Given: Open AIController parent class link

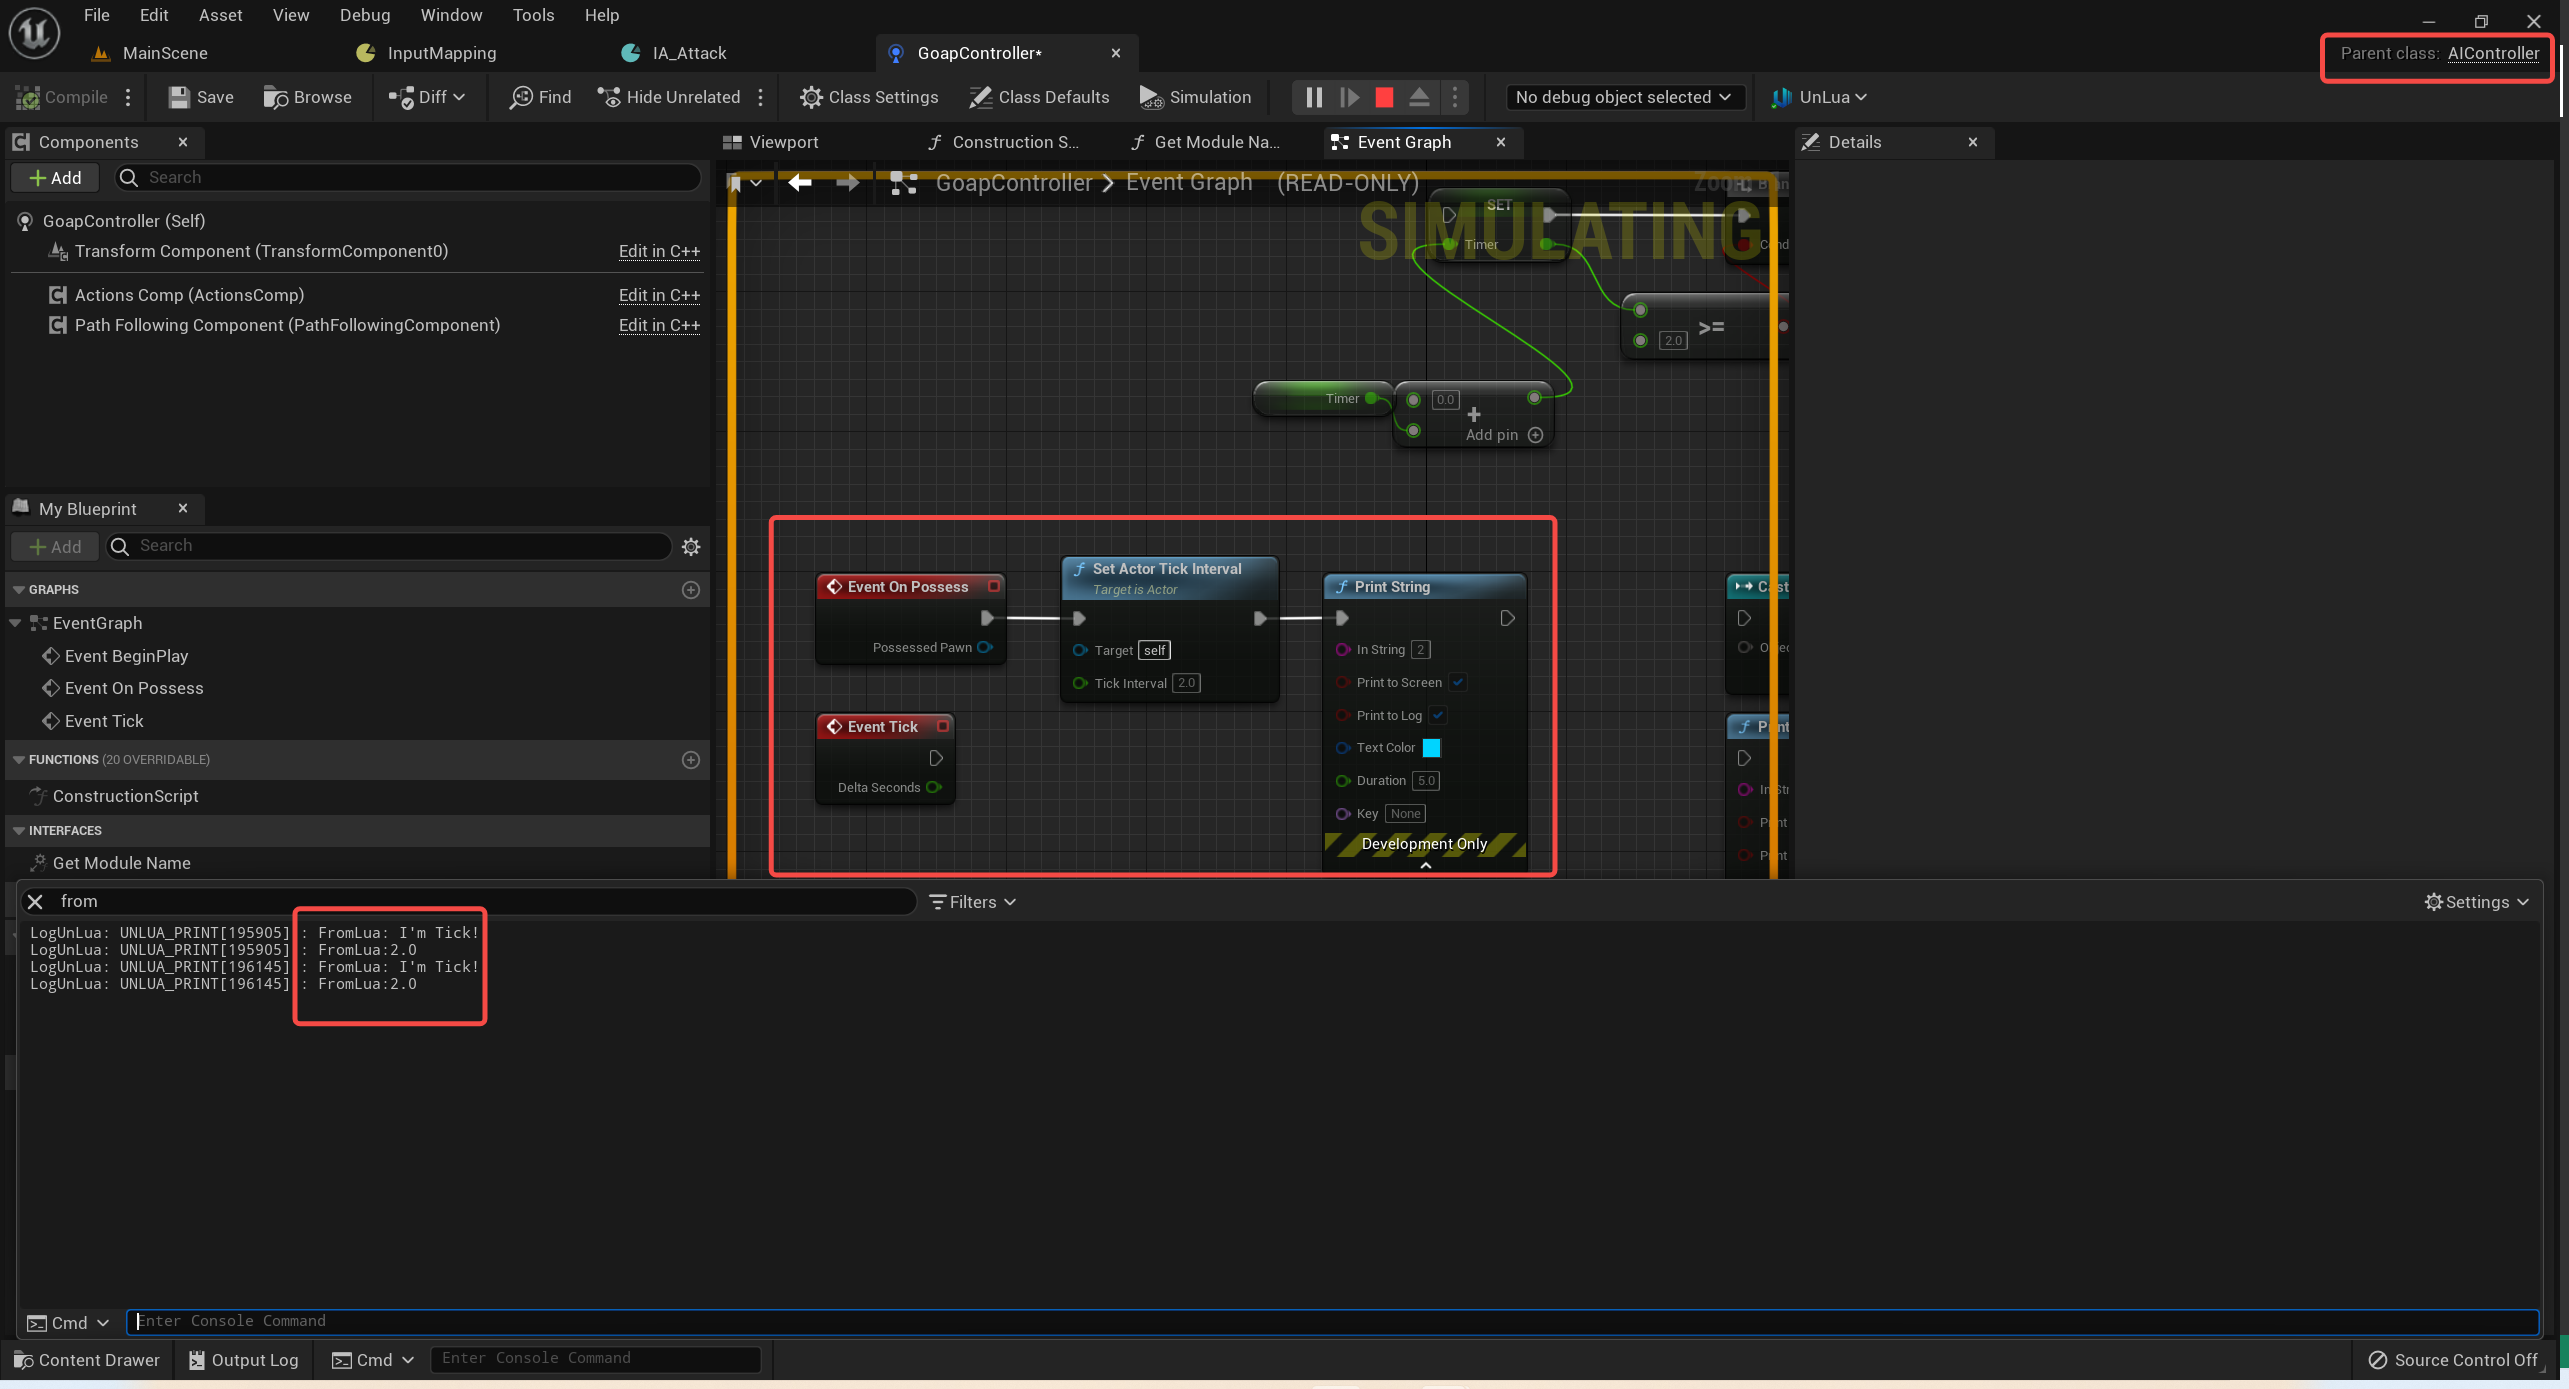Looking at the screenshot, I should pos(2493,53).
